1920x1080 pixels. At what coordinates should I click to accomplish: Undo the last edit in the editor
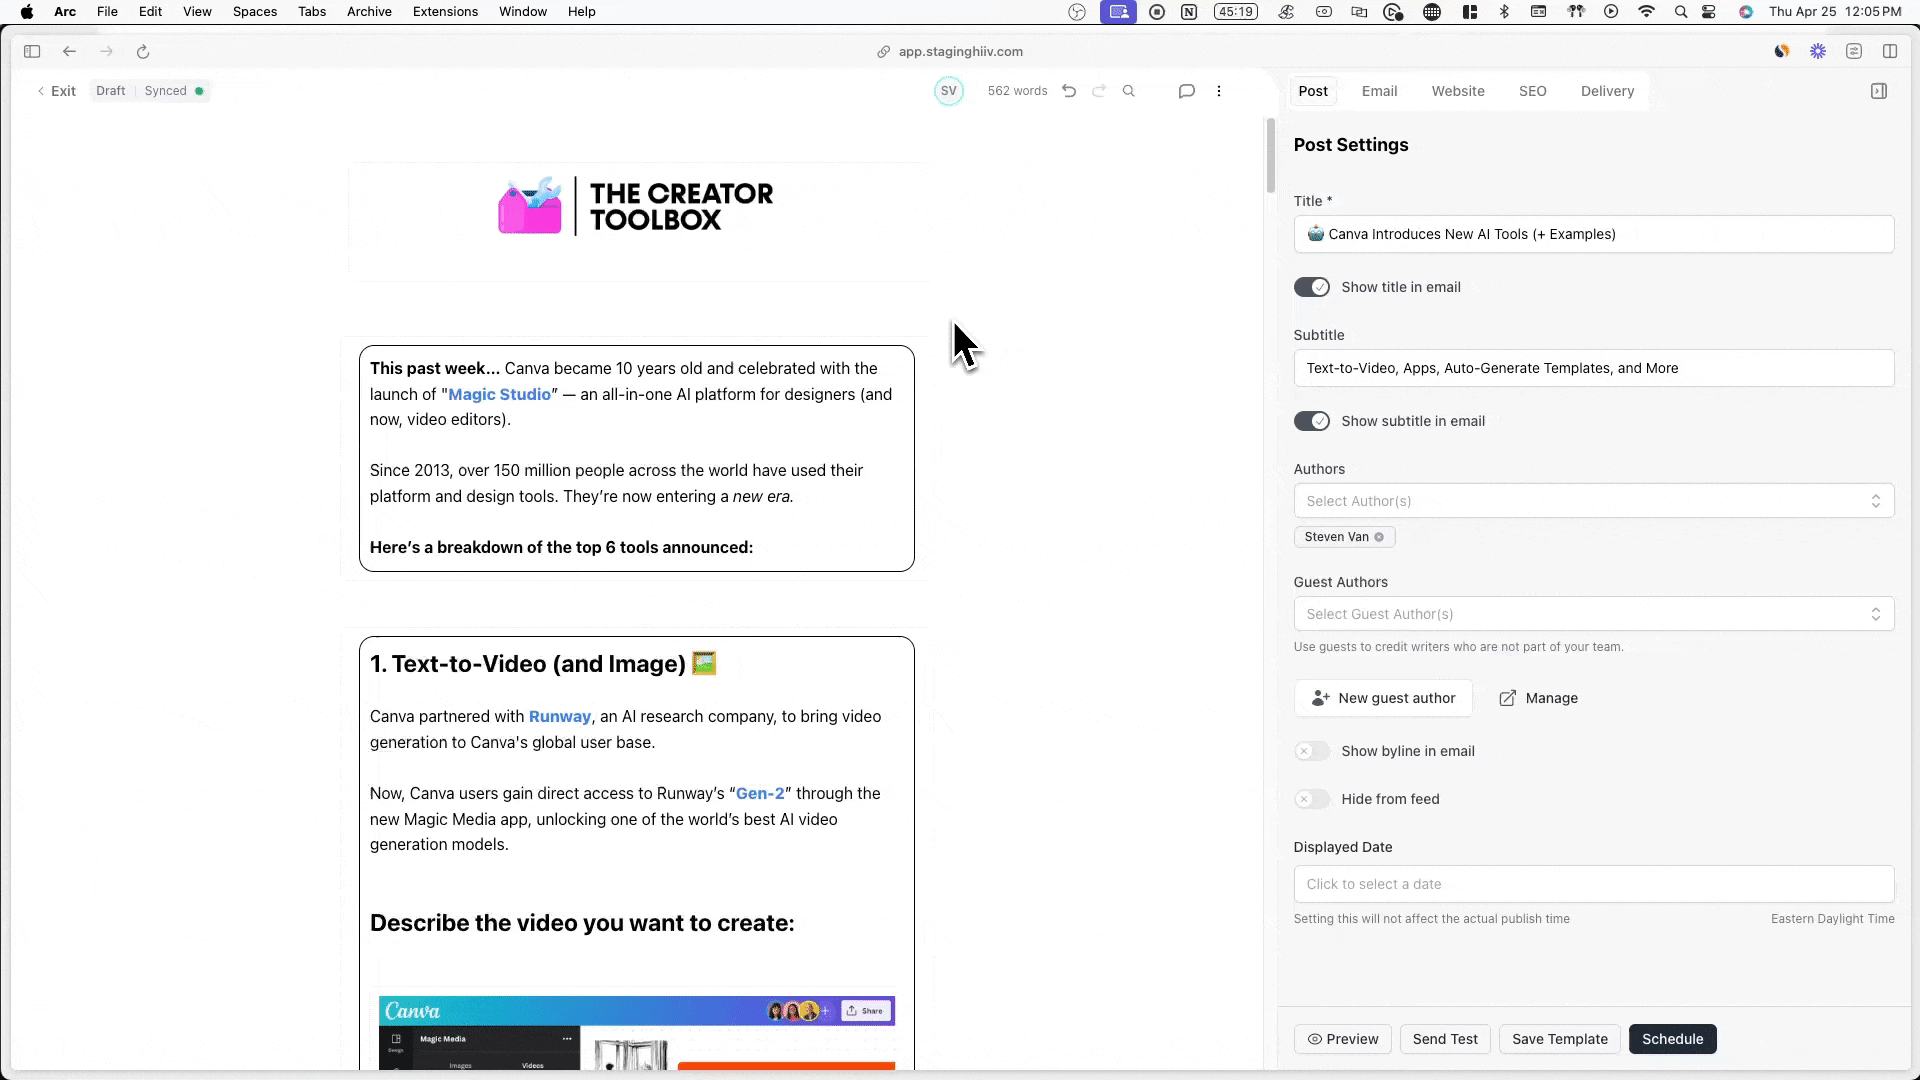click(1069, 91)
